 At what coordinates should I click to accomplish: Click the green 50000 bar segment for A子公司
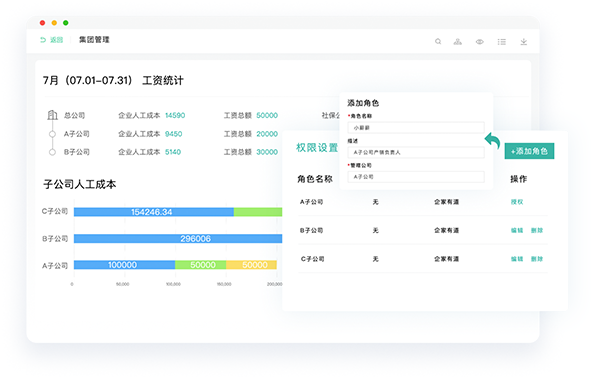pos(200,265)
